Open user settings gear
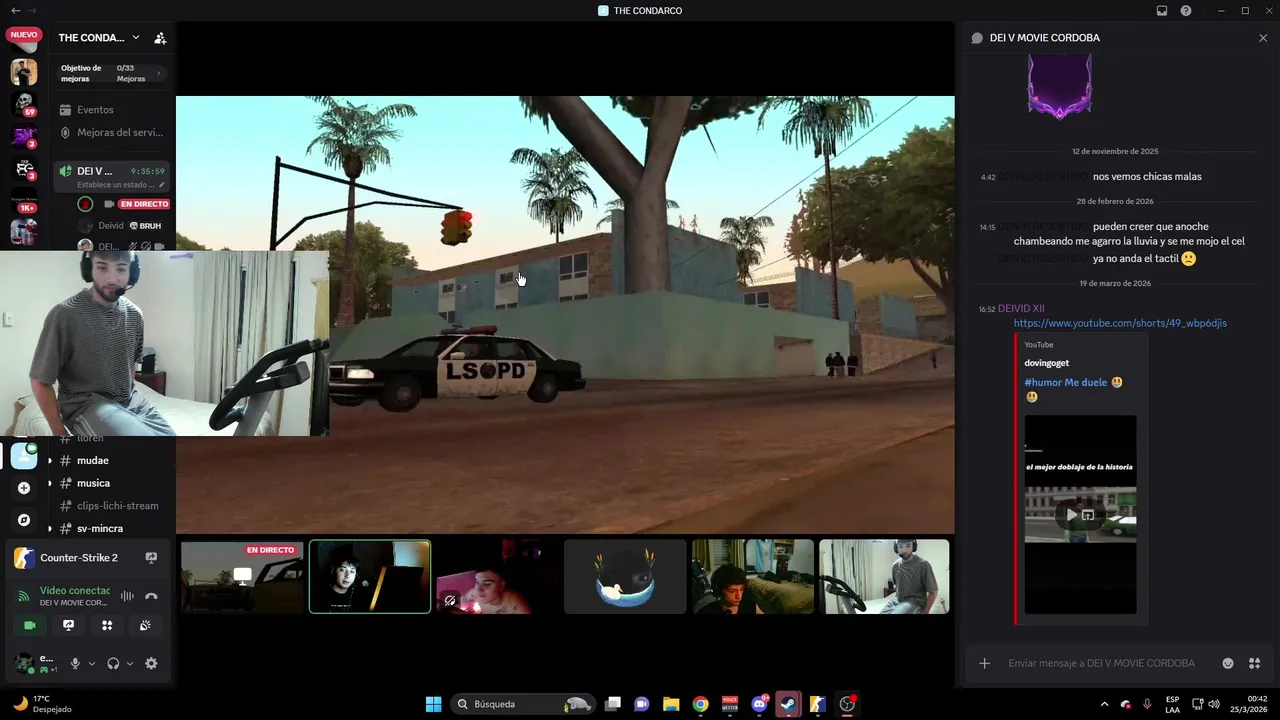 click(x=151, y=663)
